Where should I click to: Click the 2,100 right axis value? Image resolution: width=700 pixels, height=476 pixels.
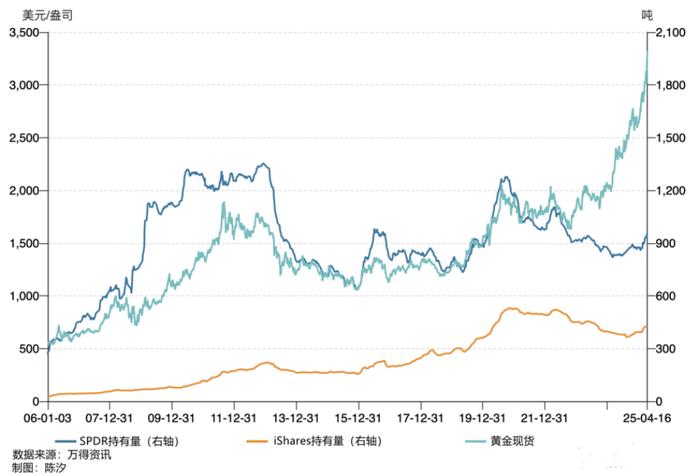[x=671, y=32]
